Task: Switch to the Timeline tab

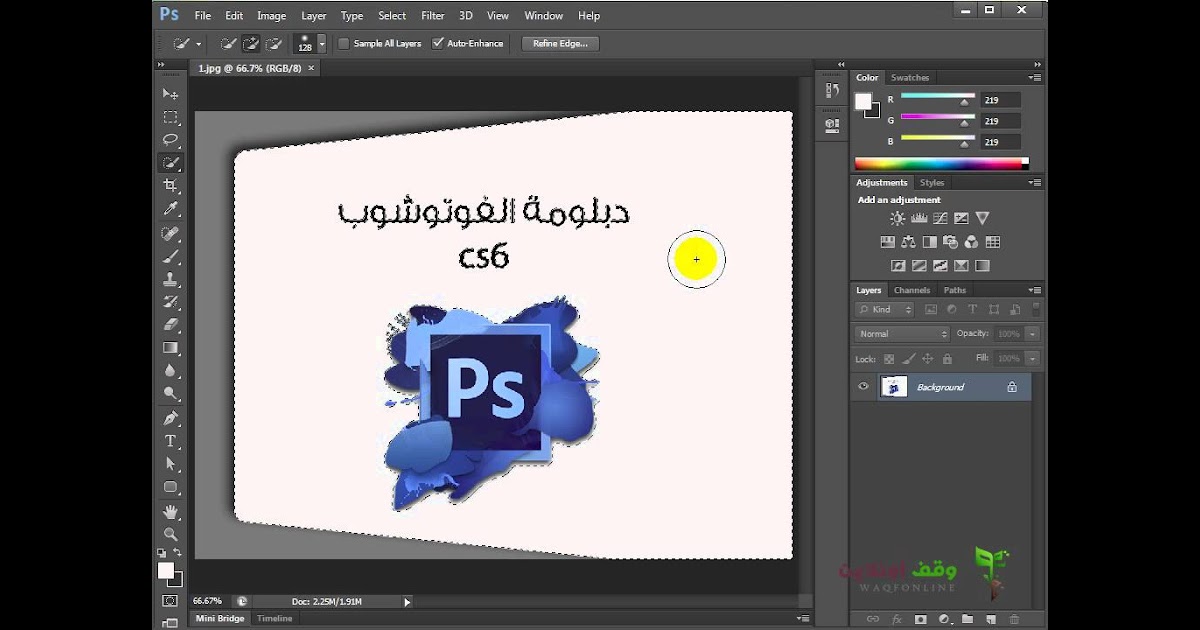Action: pyautogui.click(x=275, y=619)
